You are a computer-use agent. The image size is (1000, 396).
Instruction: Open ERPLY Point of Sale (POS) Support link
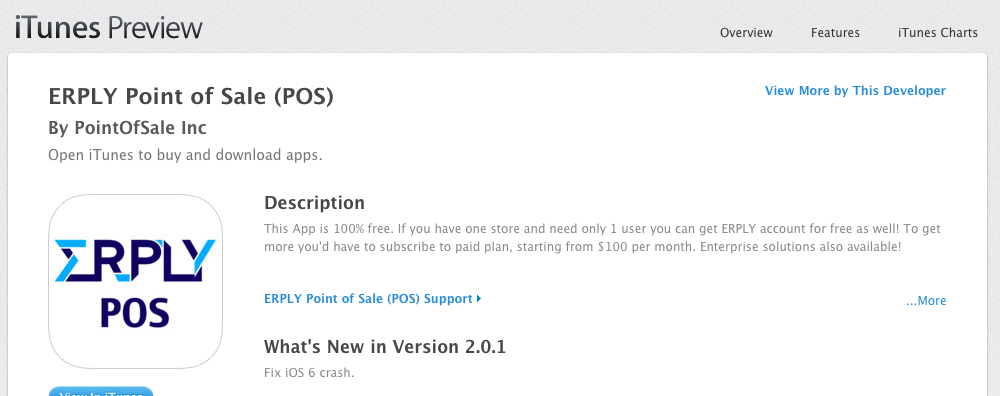(368, 298)
